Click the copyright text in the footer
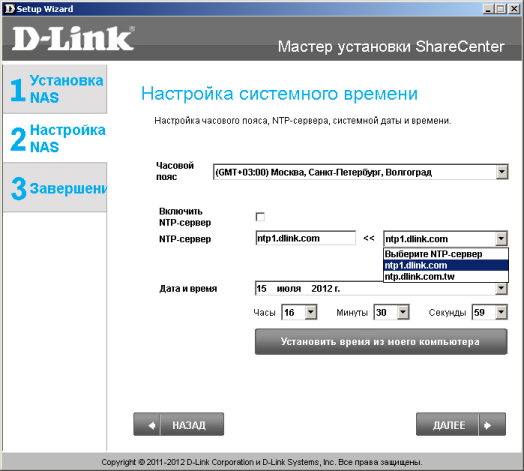 (262, 462)
